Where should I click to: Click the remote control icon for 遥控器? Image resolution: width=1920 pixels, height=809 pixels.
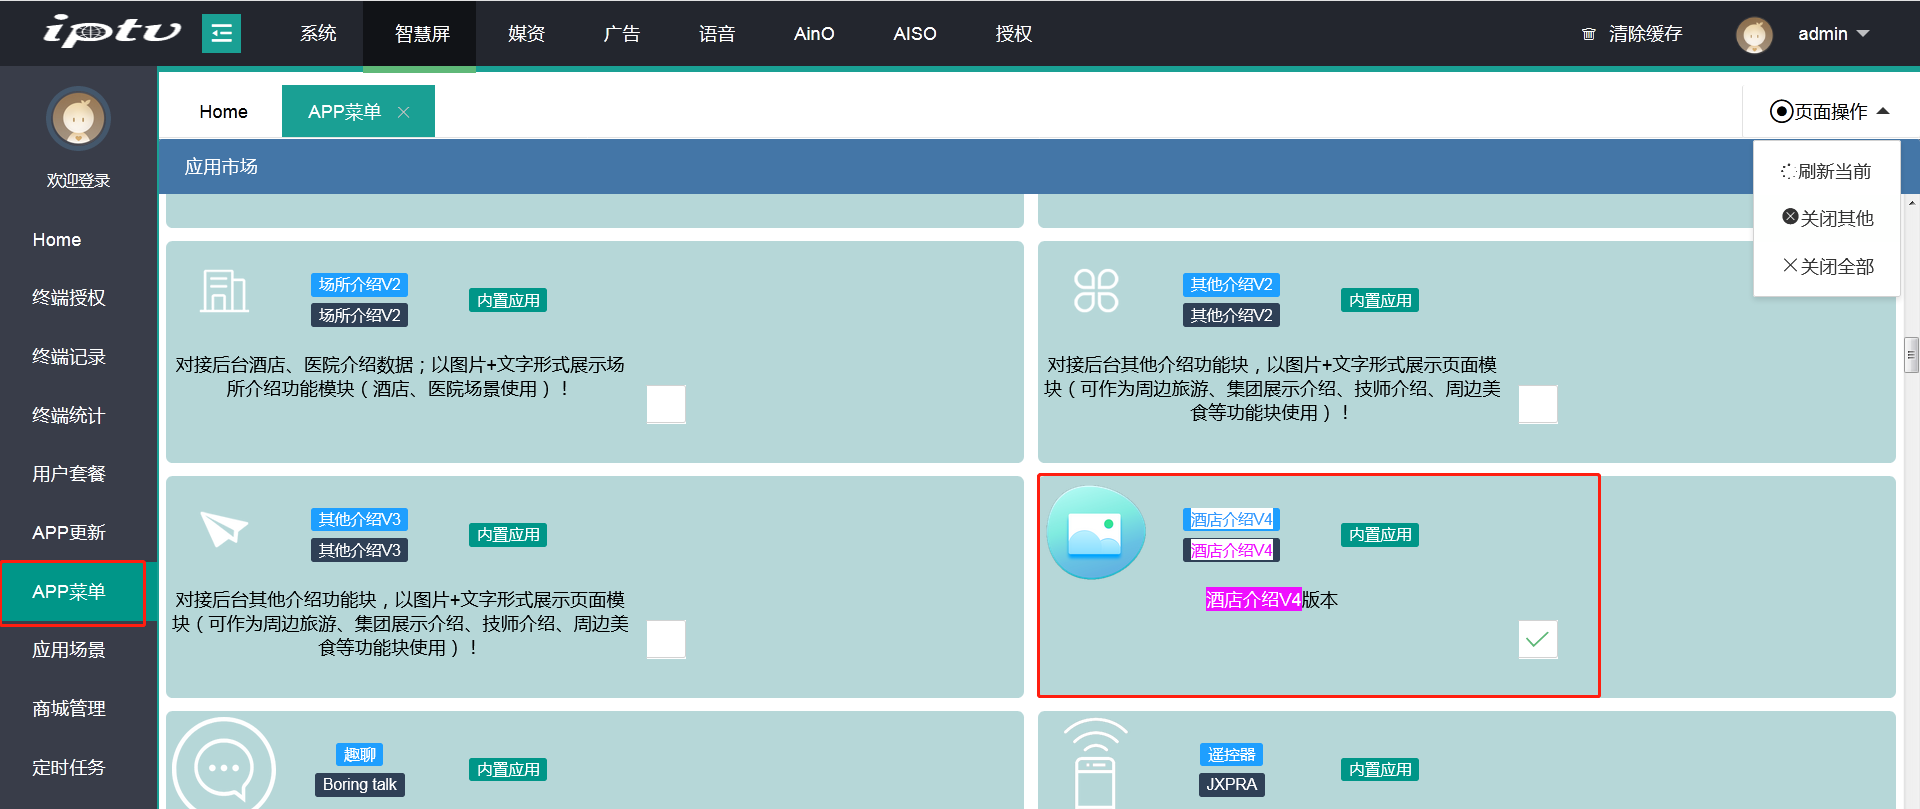pyautogui.click(x=1095, y=765)
